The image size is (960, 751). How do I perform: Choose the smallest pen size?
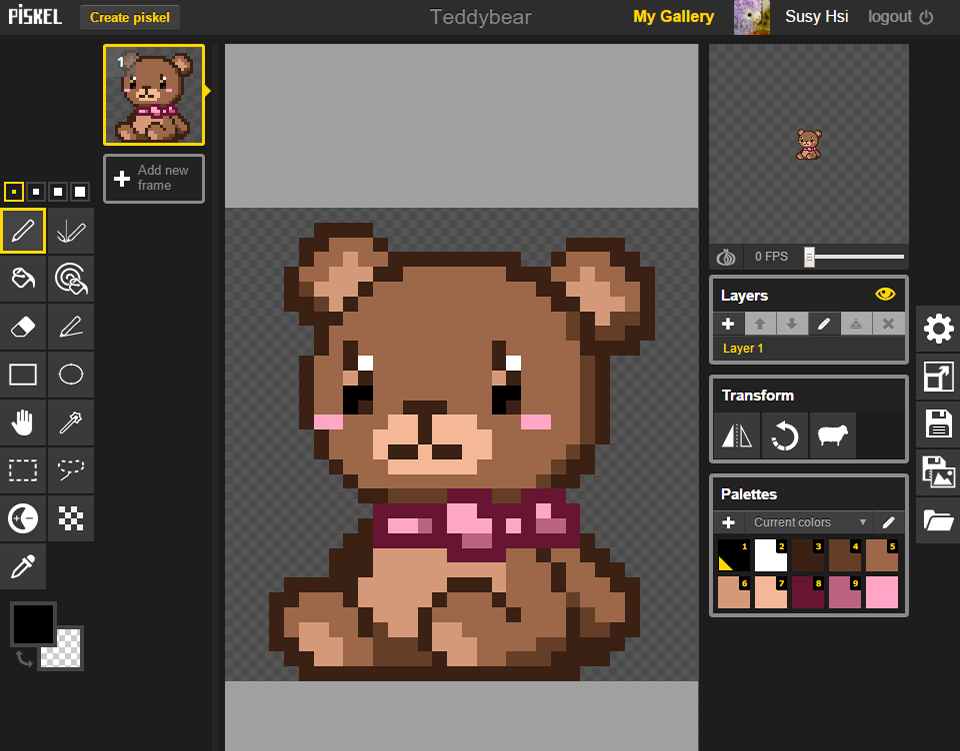tap(13, 192)
